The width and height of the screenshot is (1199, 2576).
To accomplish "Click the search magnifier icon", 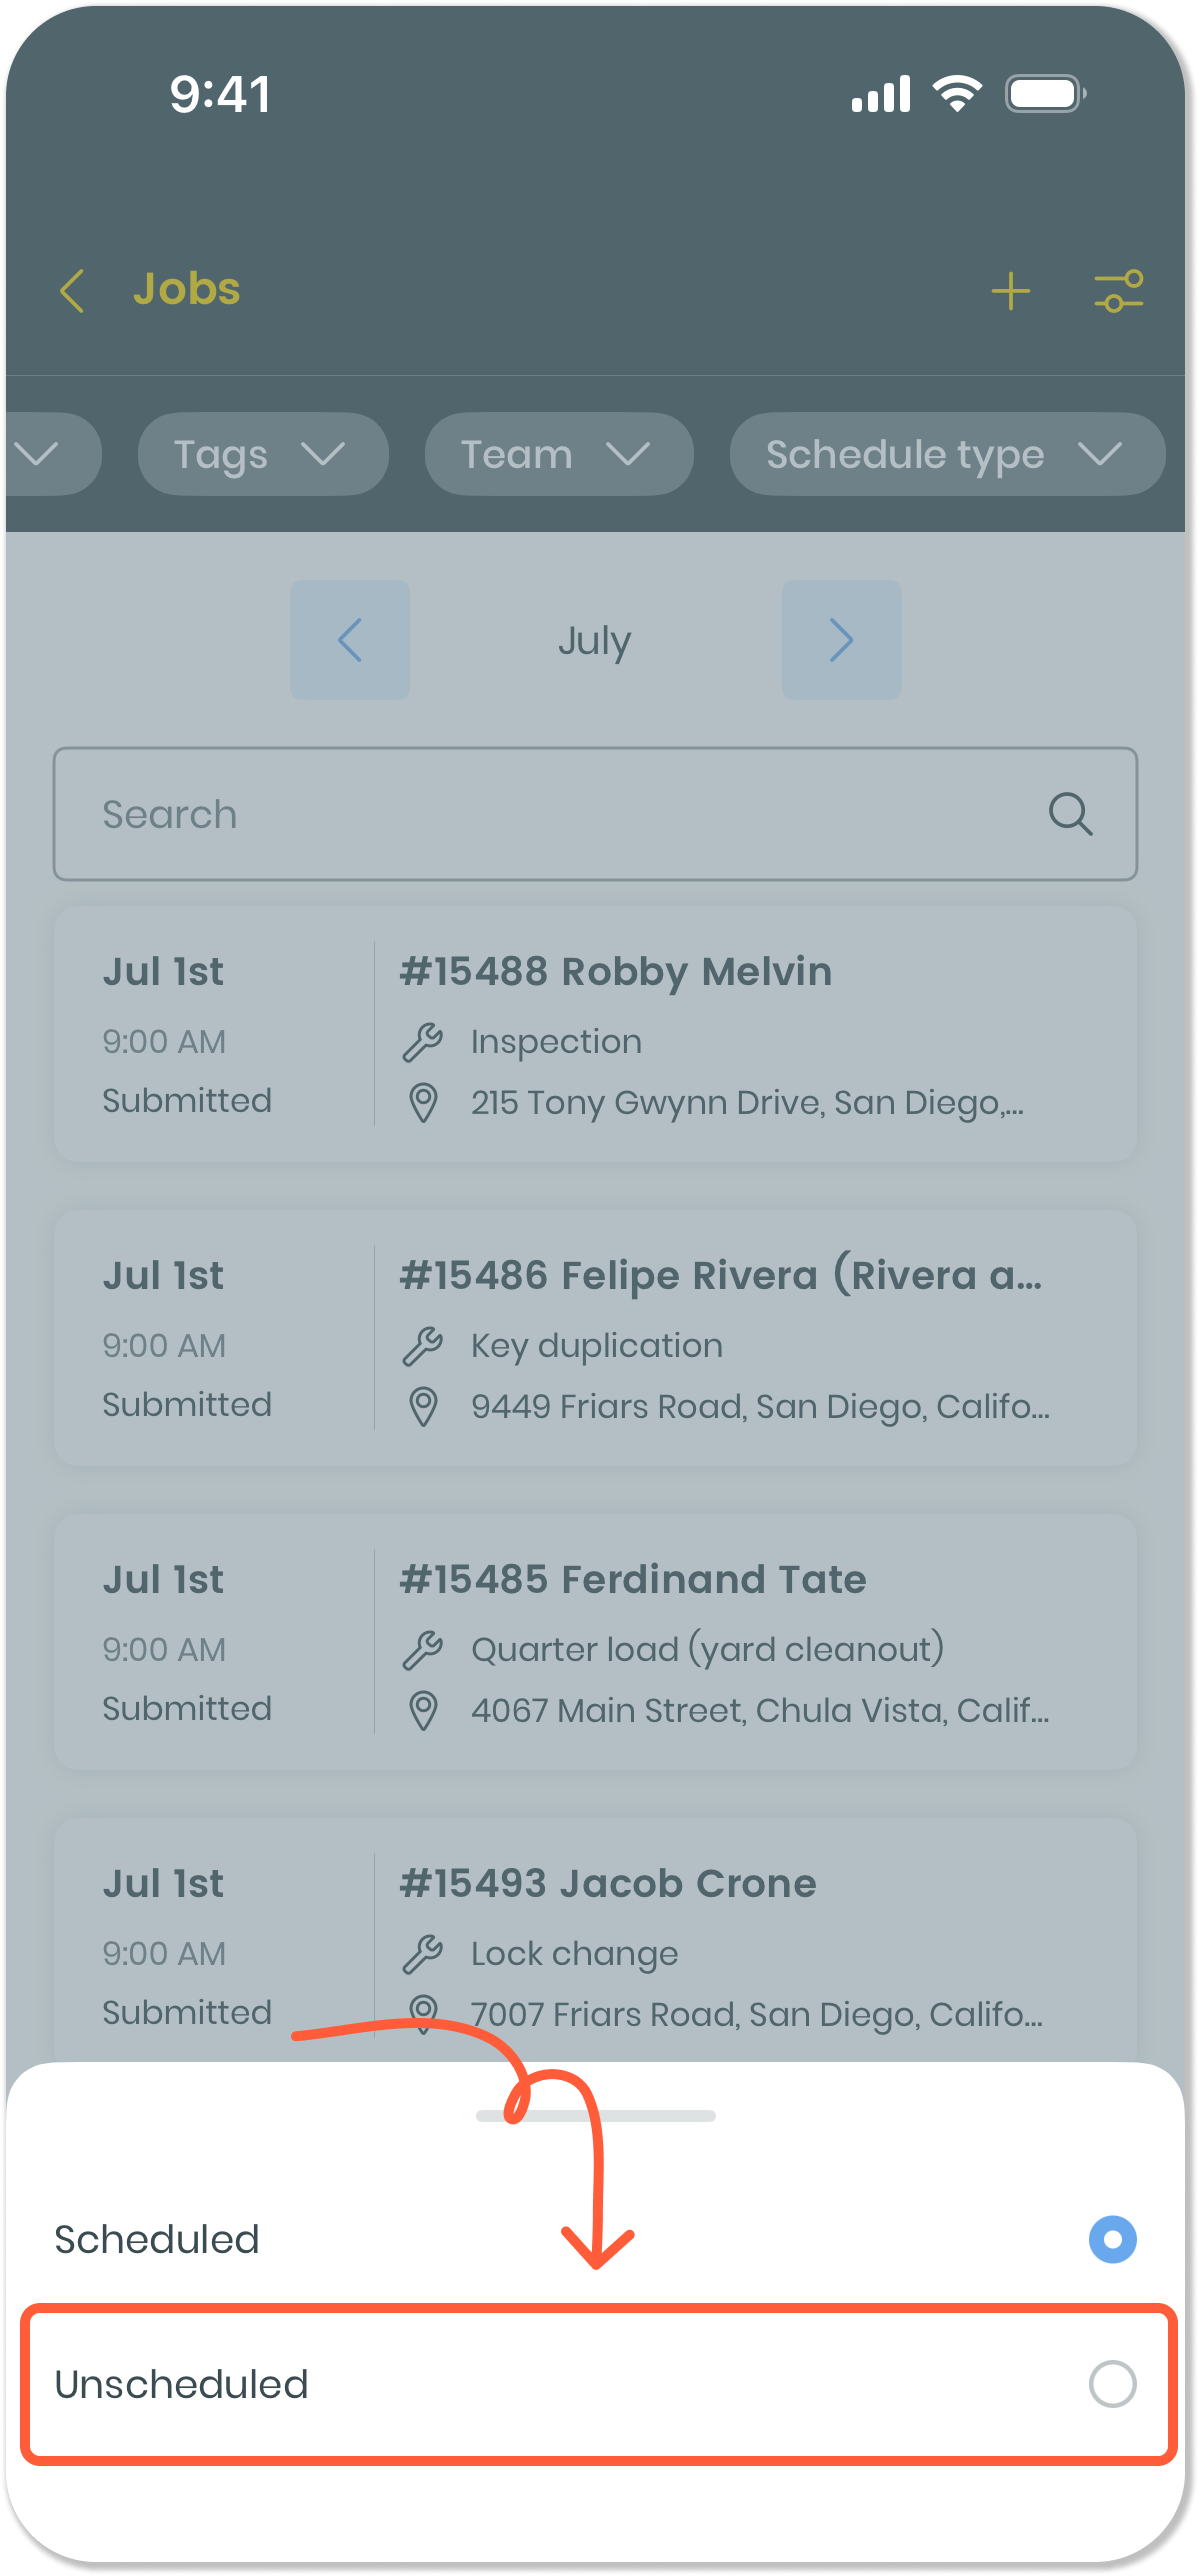I will [x=1070, y=814].
